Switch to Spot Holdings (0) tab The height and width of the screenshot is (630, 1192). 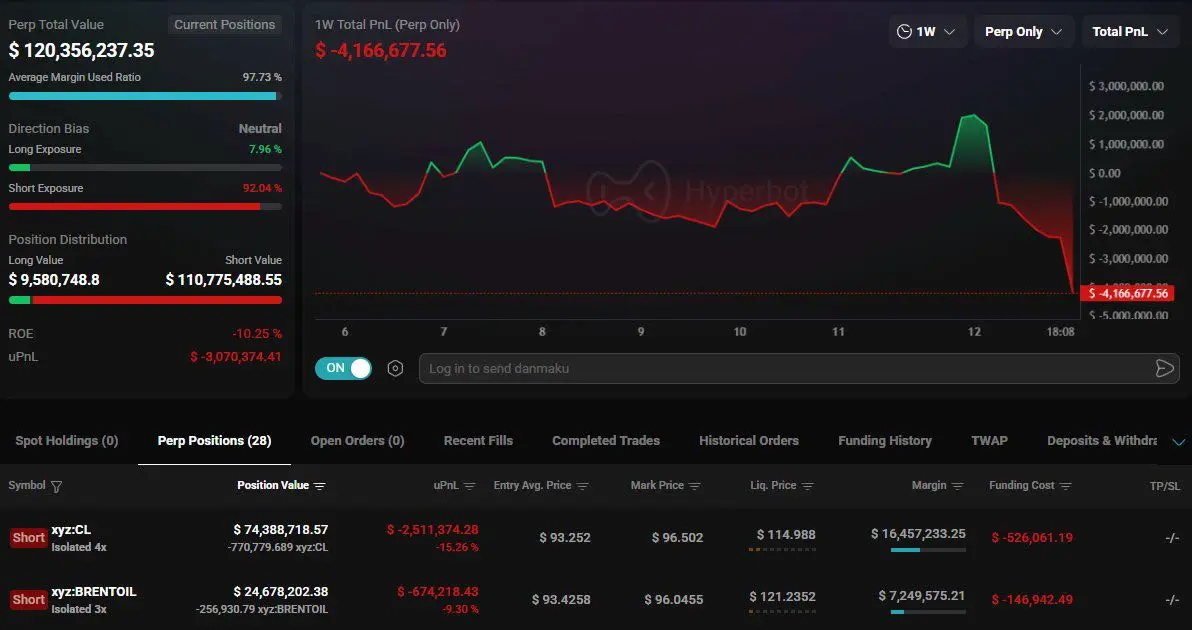[x=67, y=441]
